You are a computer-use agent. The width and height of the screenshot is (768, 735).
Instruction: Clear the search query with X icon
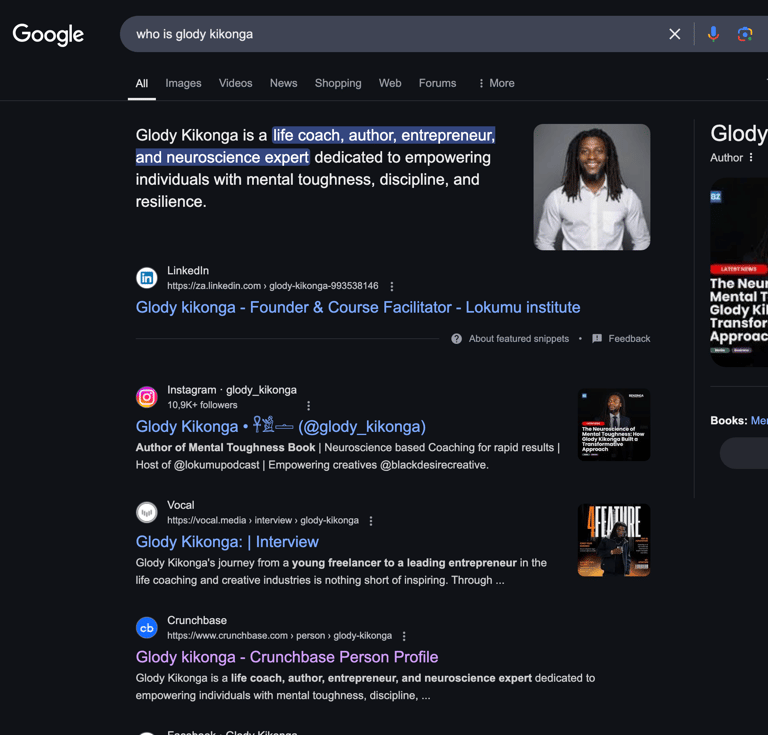tap(674, 34)
